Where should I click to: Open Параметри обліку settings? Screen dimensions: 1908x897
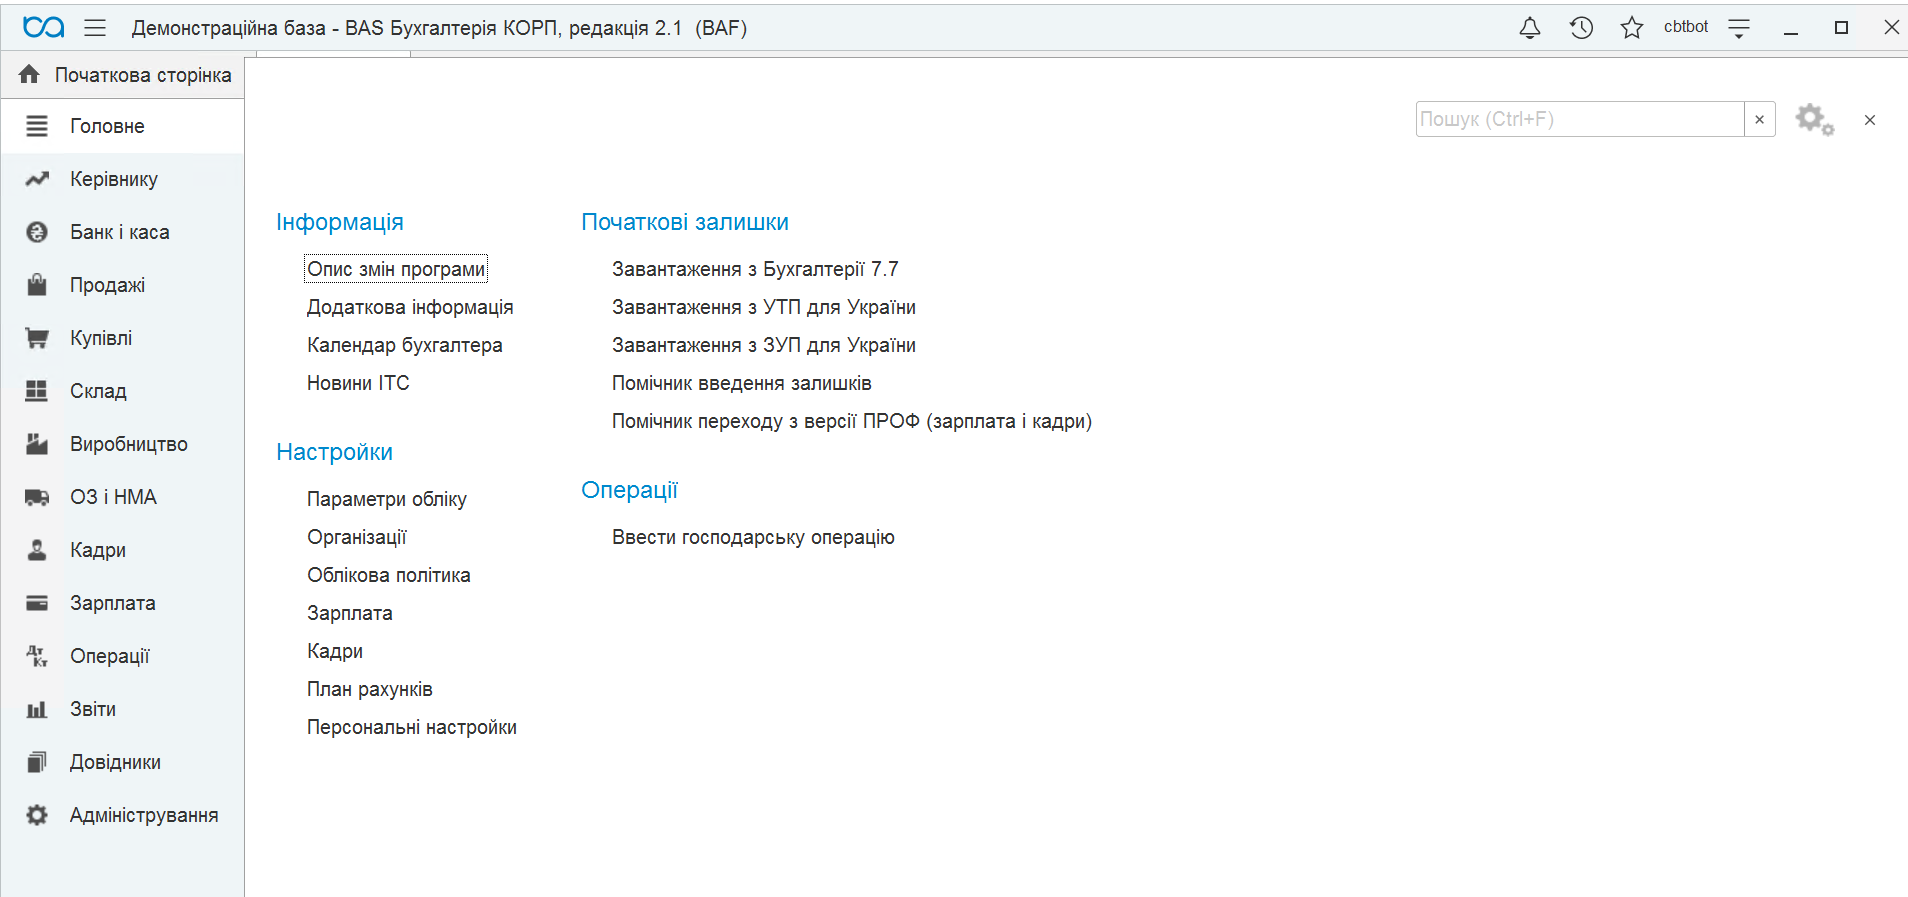tap(387, 499)
